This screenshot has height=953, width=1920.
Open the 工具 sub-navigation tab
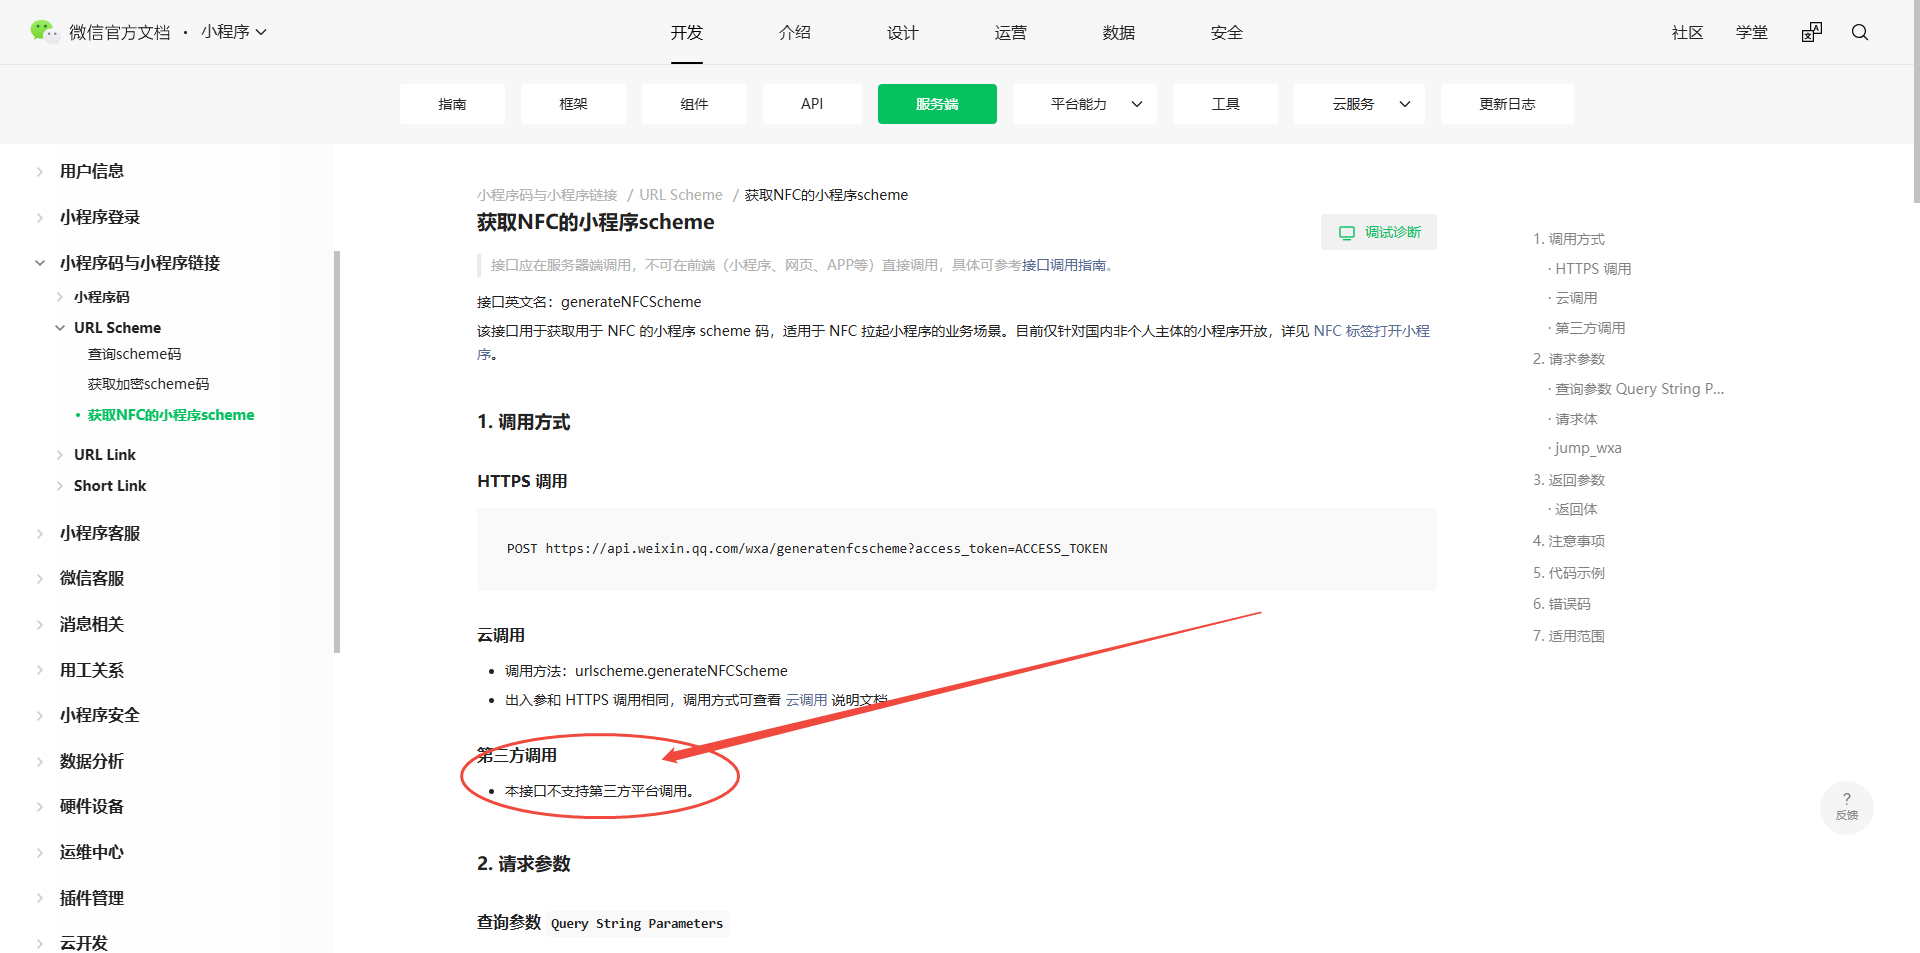pos(1225,104)
